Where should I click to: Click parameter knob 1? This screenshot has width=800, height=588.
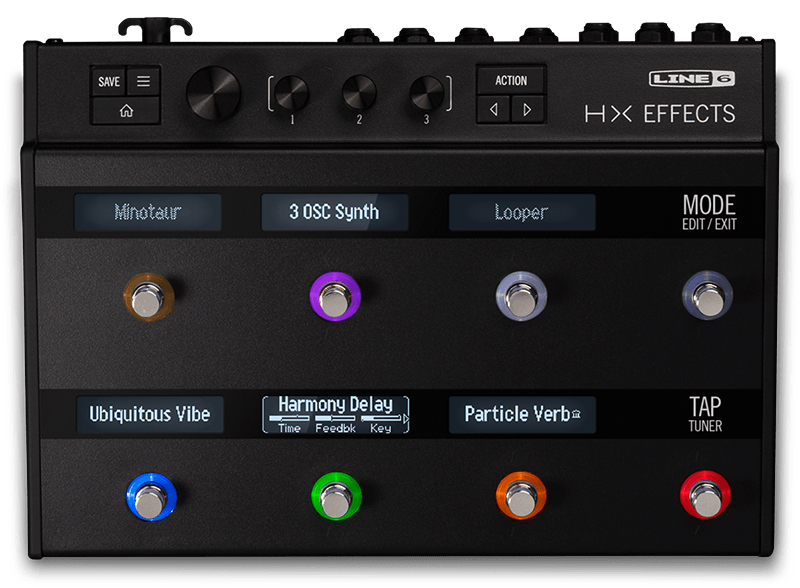tap(291, 92)
